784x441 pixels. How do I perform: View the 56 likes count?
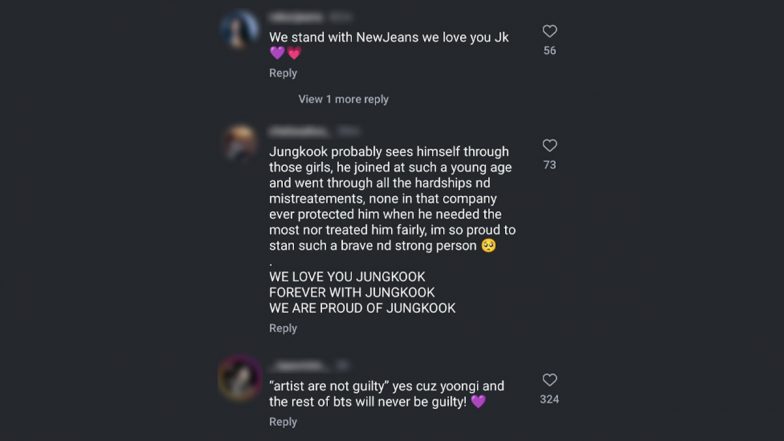550,50
